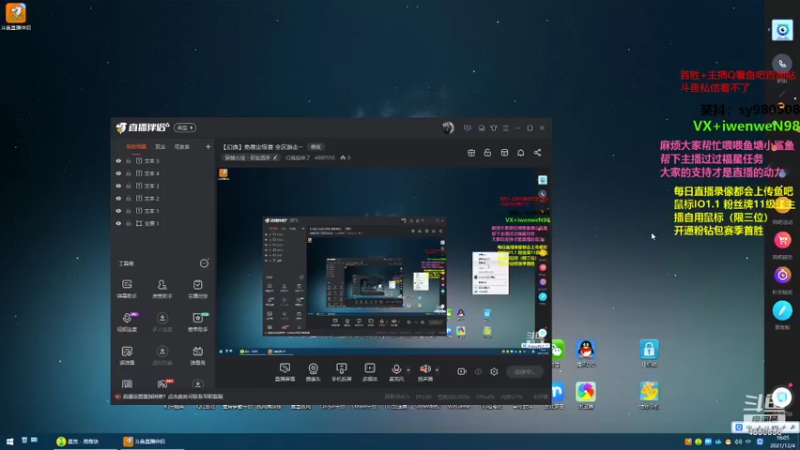
Task: Open the Windows Start menu
Action: [x=10, y=441]
